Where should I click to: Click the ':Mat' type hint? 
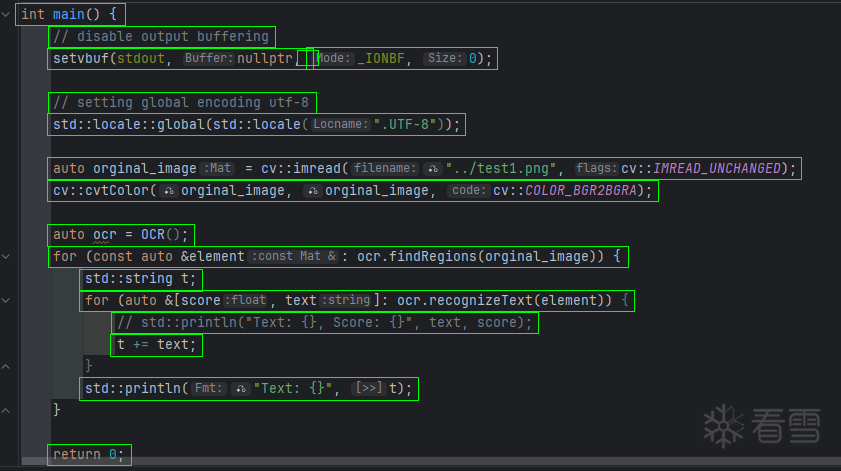point(217,168)
